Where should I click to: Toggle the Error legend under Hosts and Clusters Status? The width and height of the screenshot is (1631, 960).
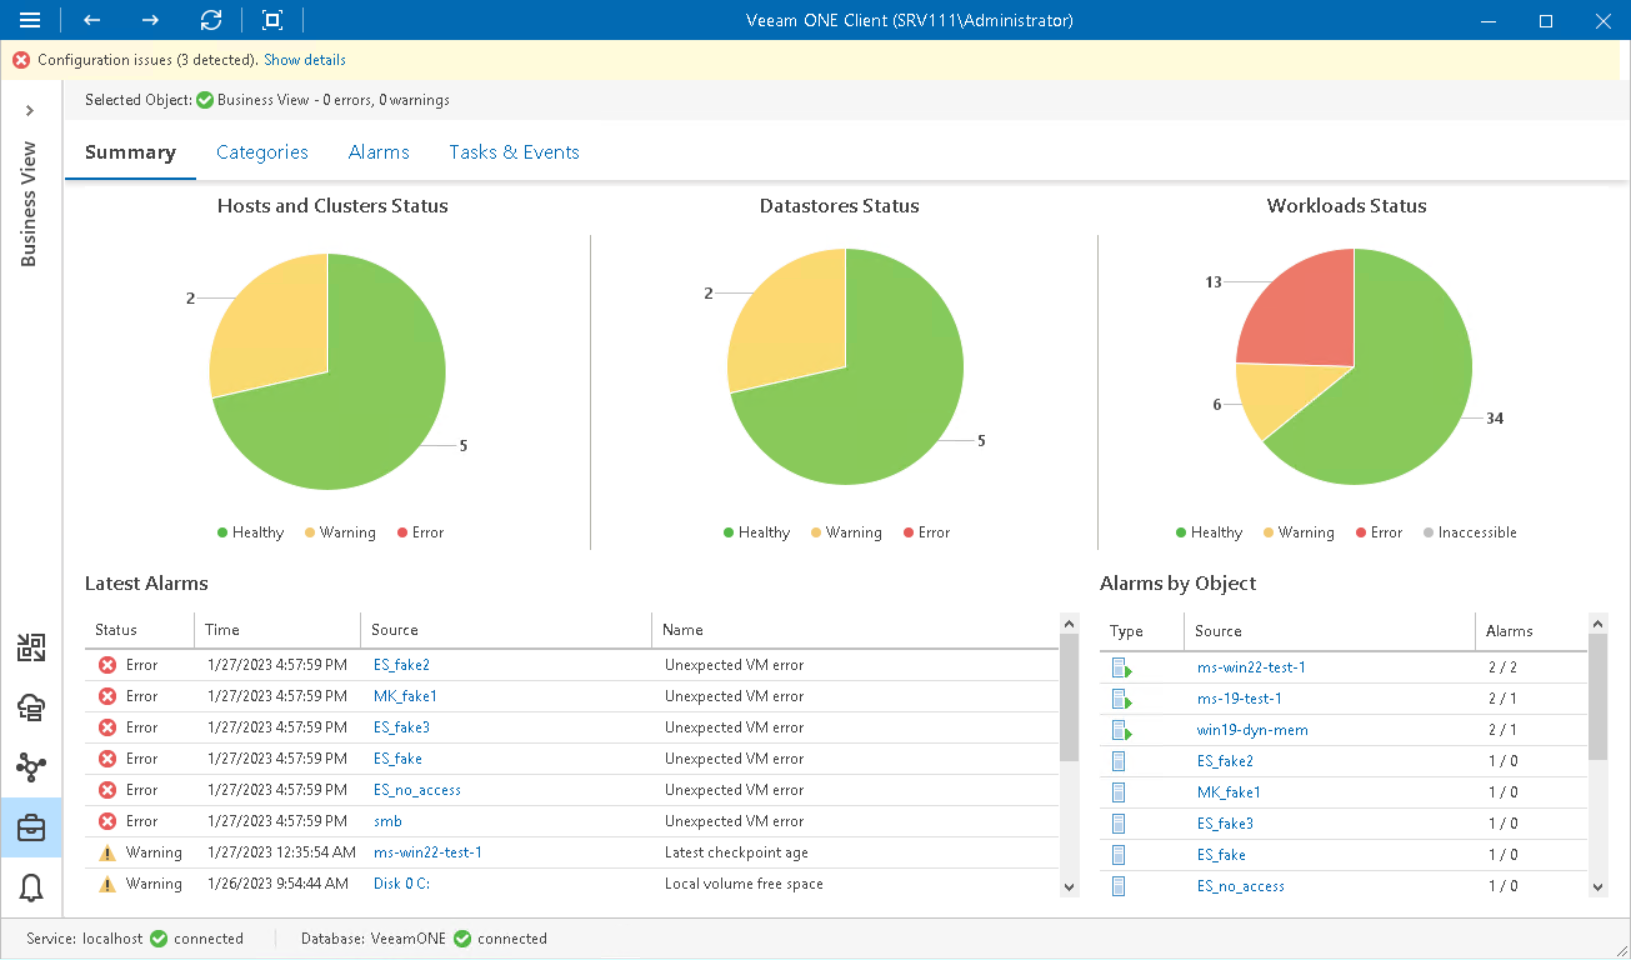pos(419,532)
